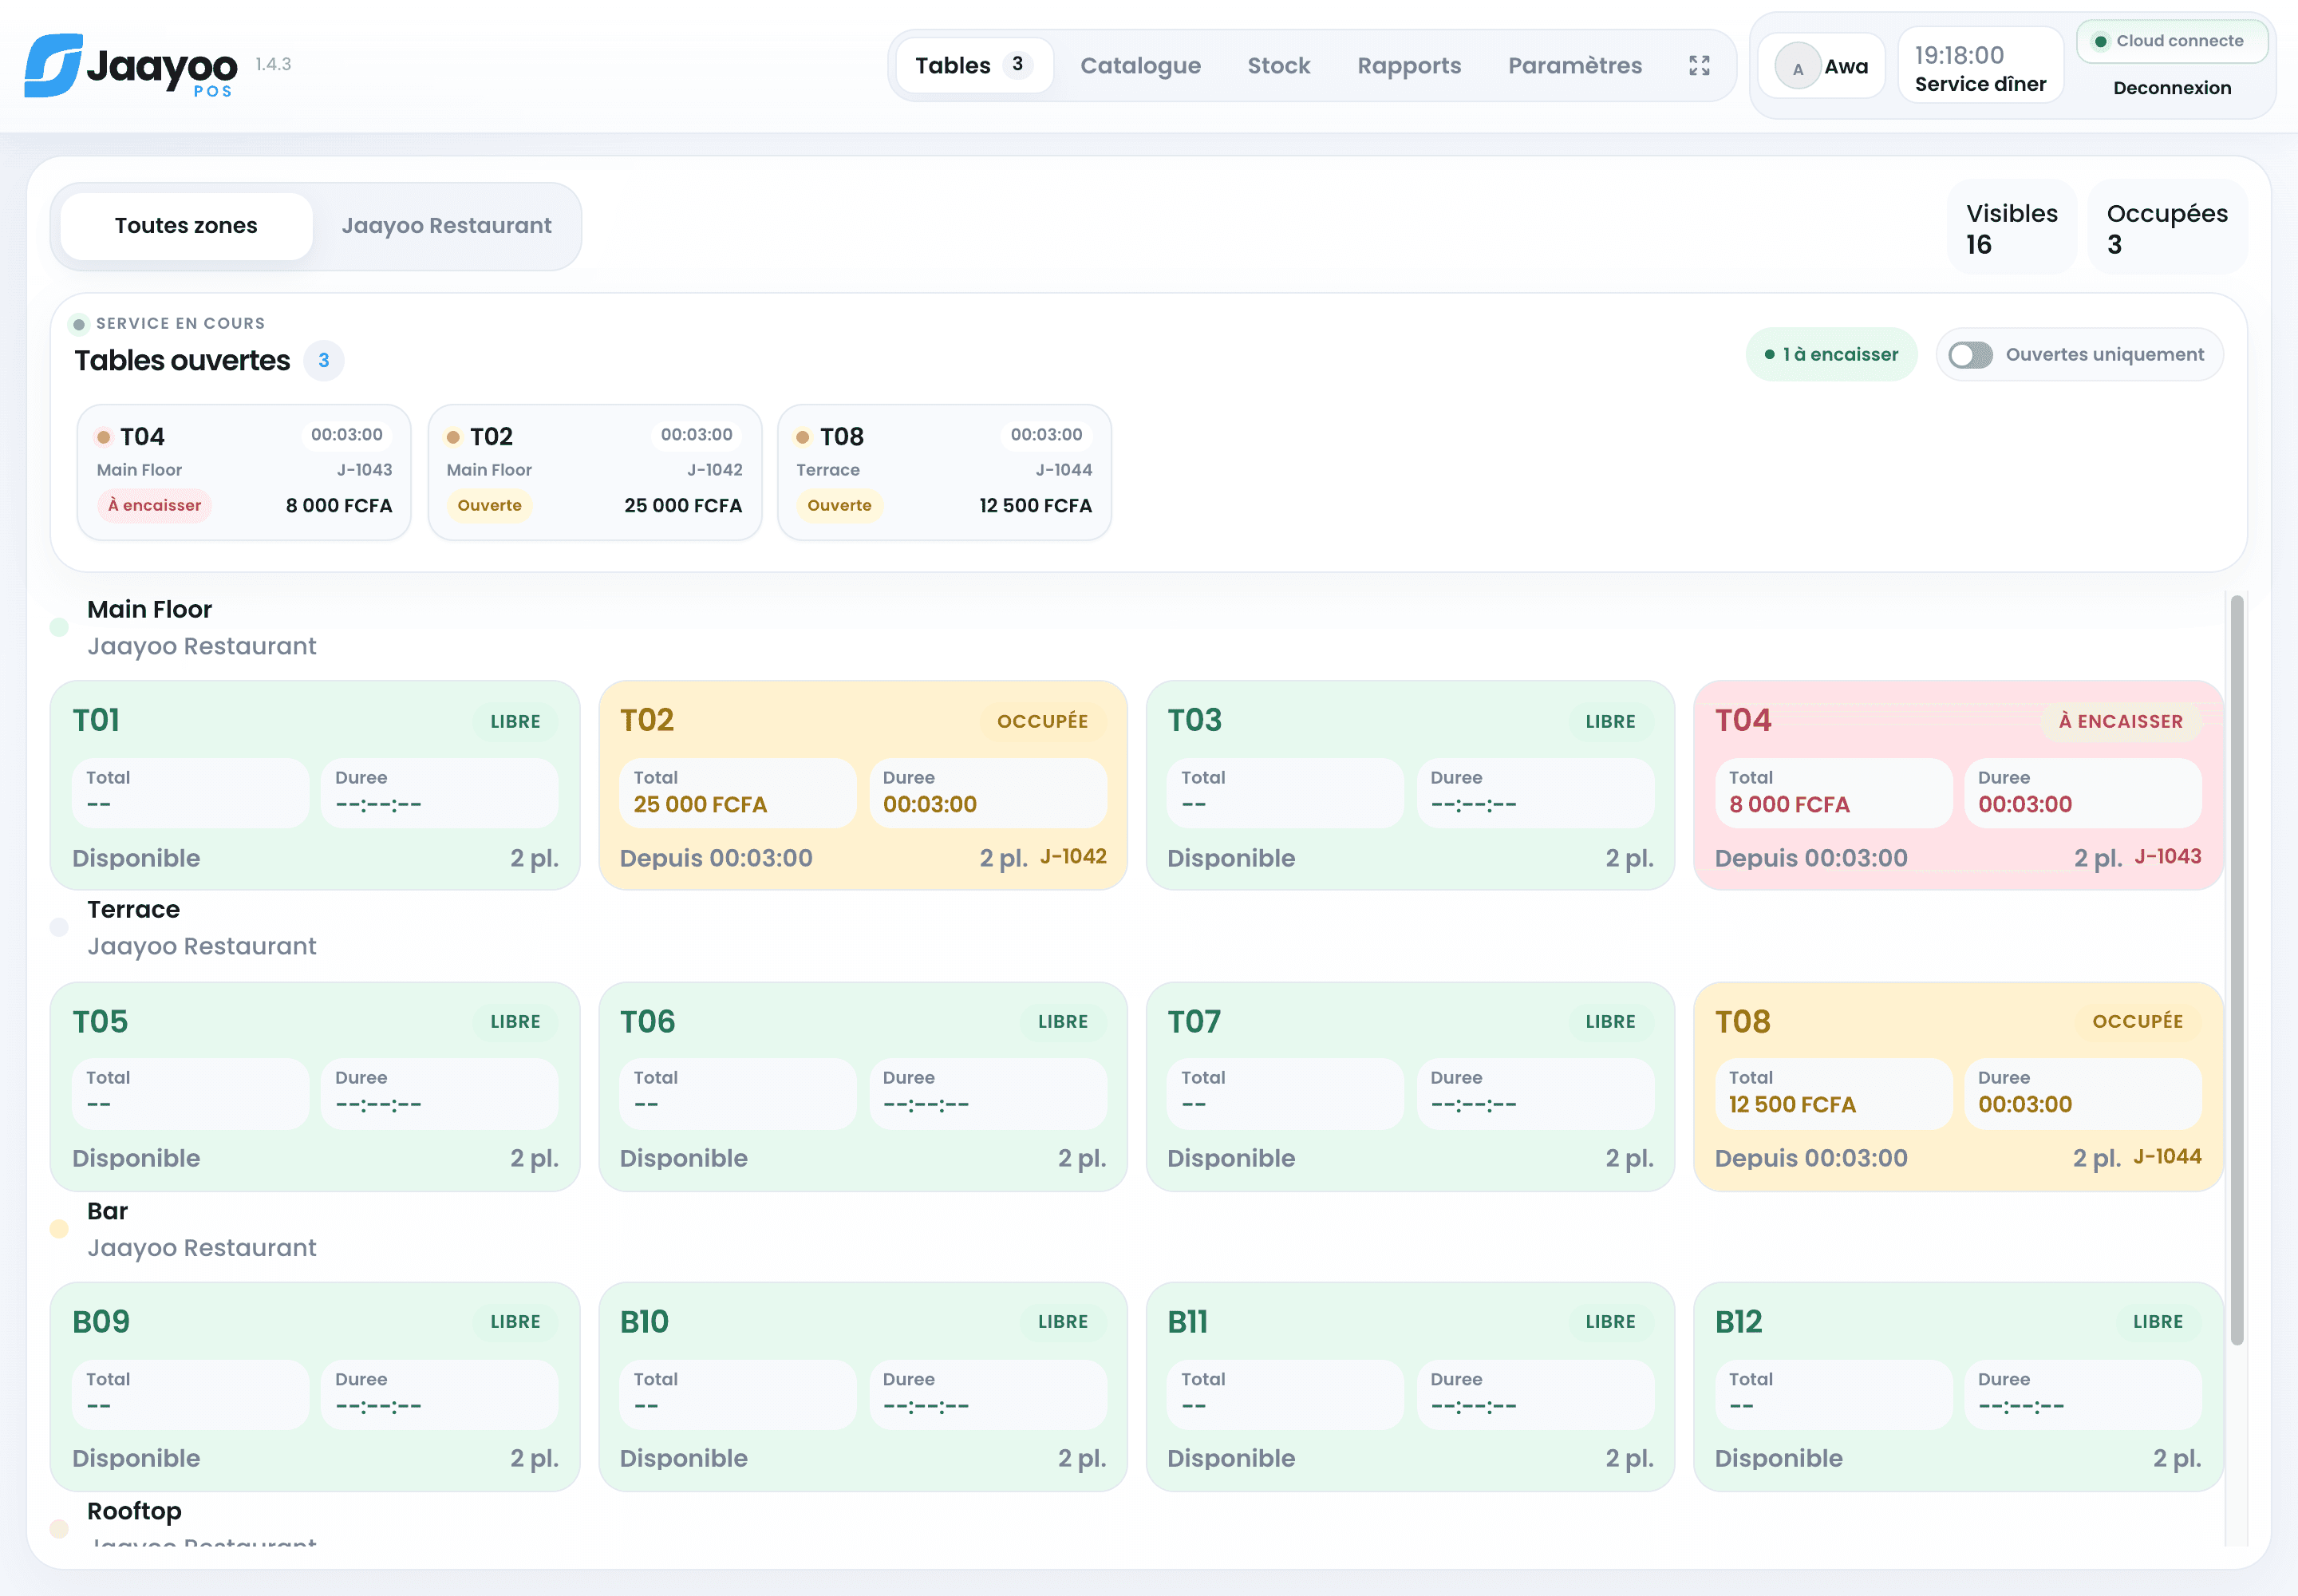Select table T04 à encaisser card

pos(1957,786)
